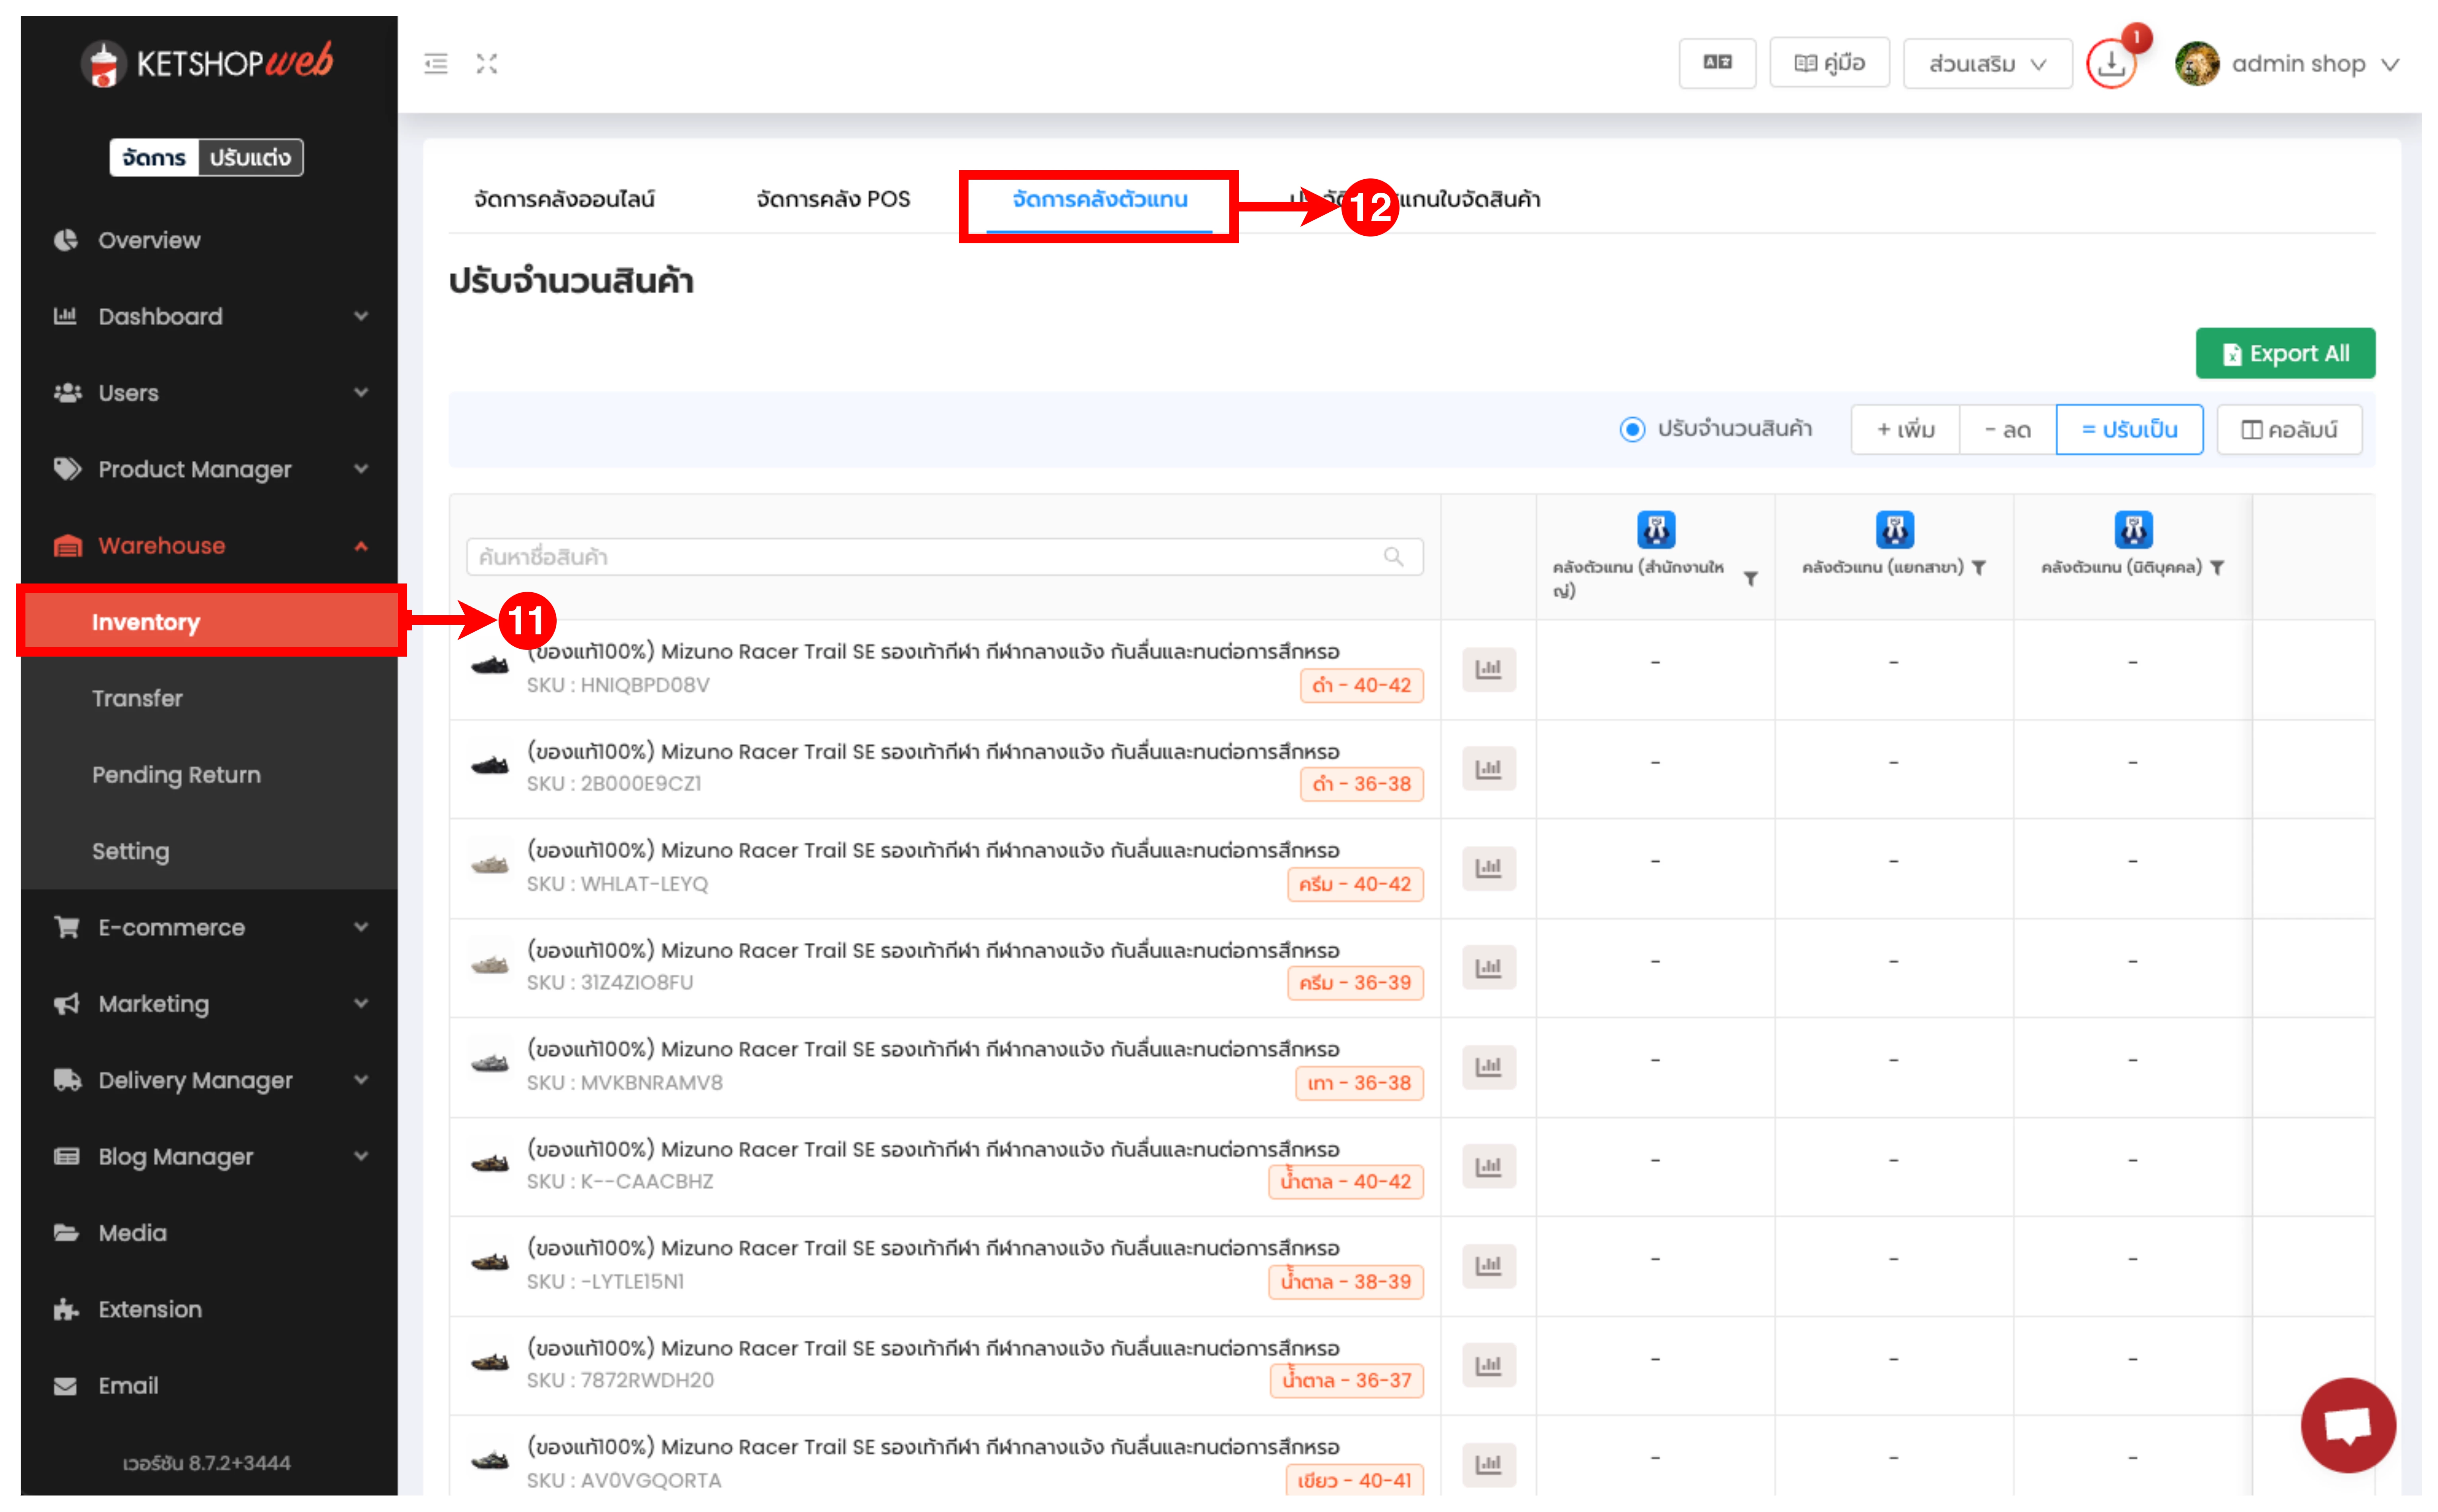Click the language translate icon button
The width and height of the screenshot is (2438, 1512).
(x=1717, y=63)
